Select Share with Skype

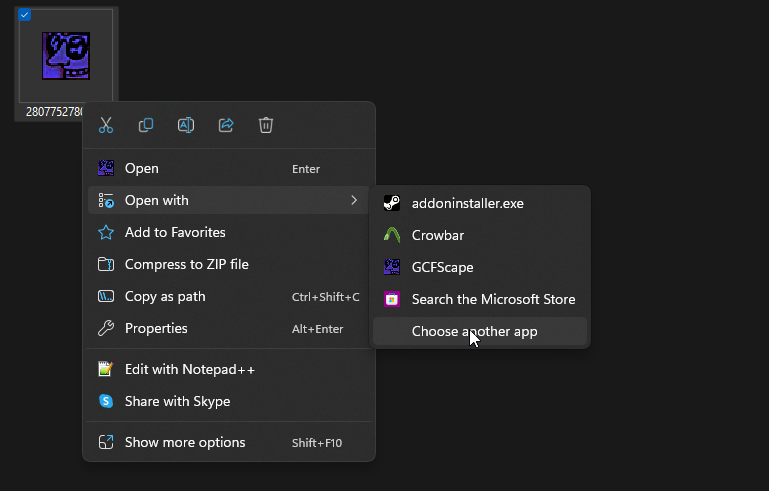(x=177, y=401)
